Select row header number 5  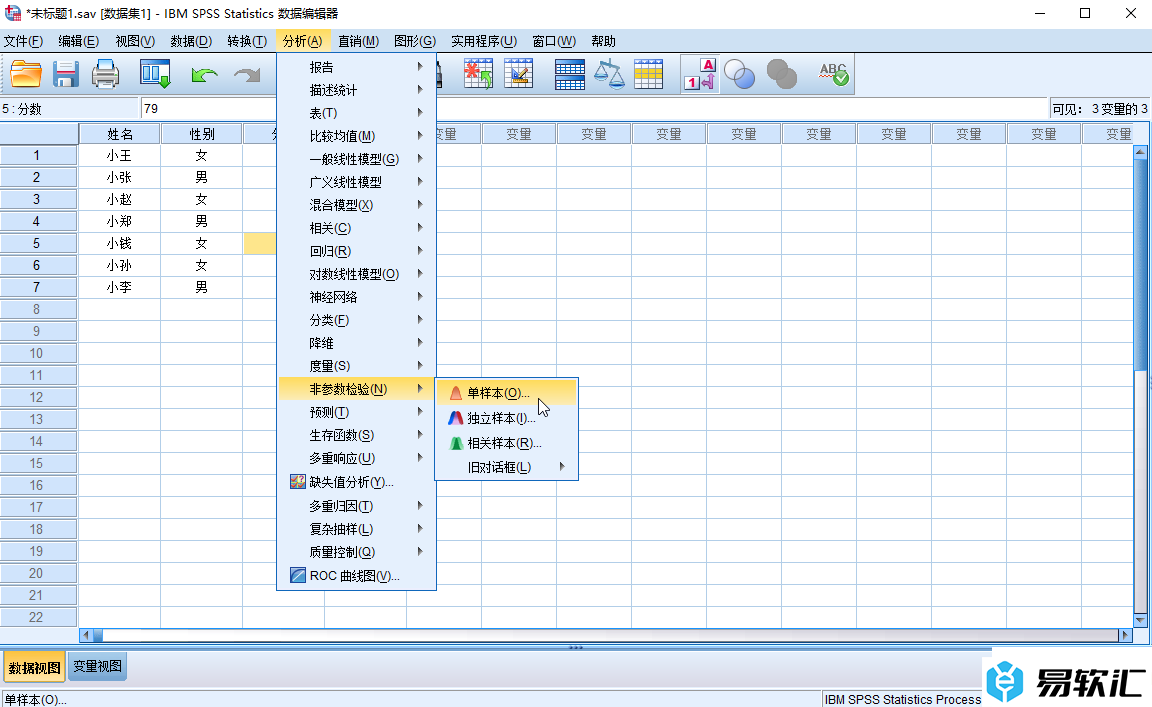click(38, 243)
